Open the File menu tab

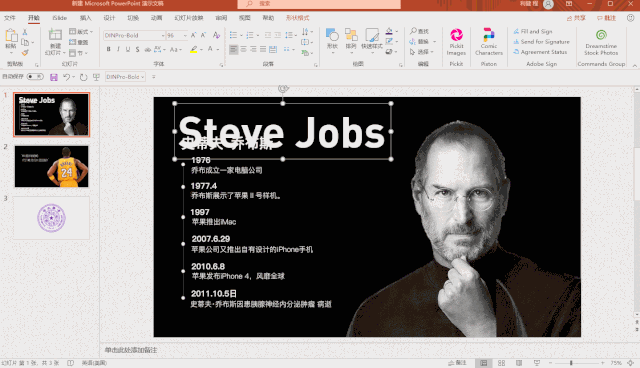[9, 18]
